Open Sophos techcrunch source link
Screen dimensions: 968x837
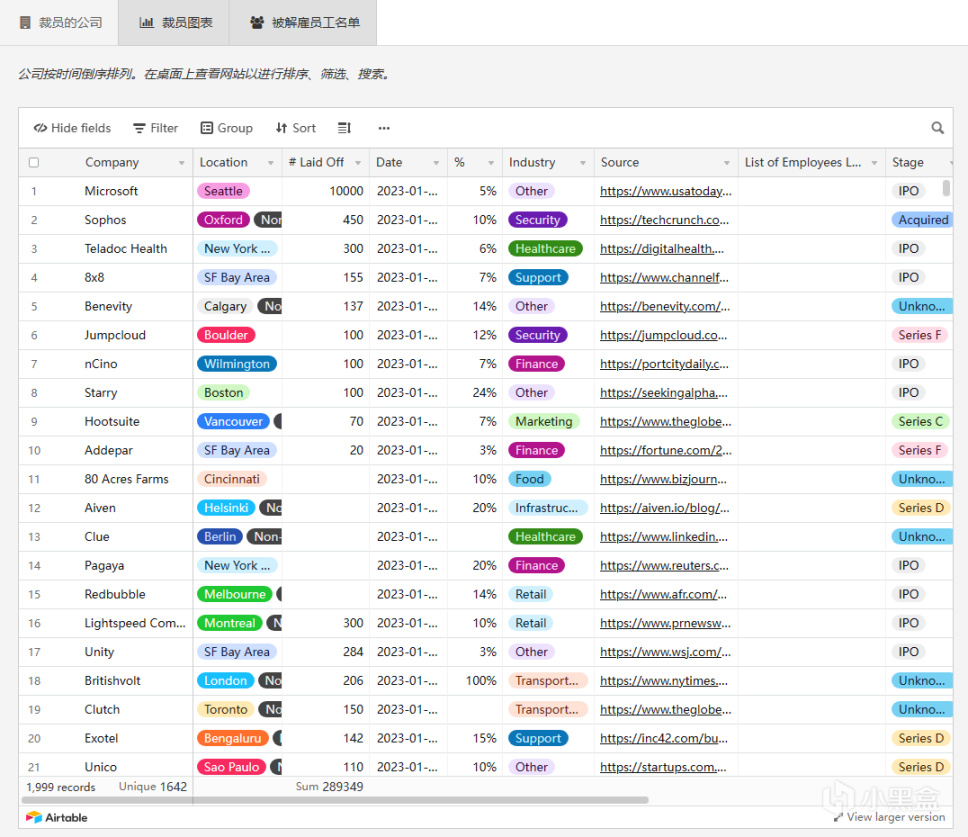[x=664, y=220]
